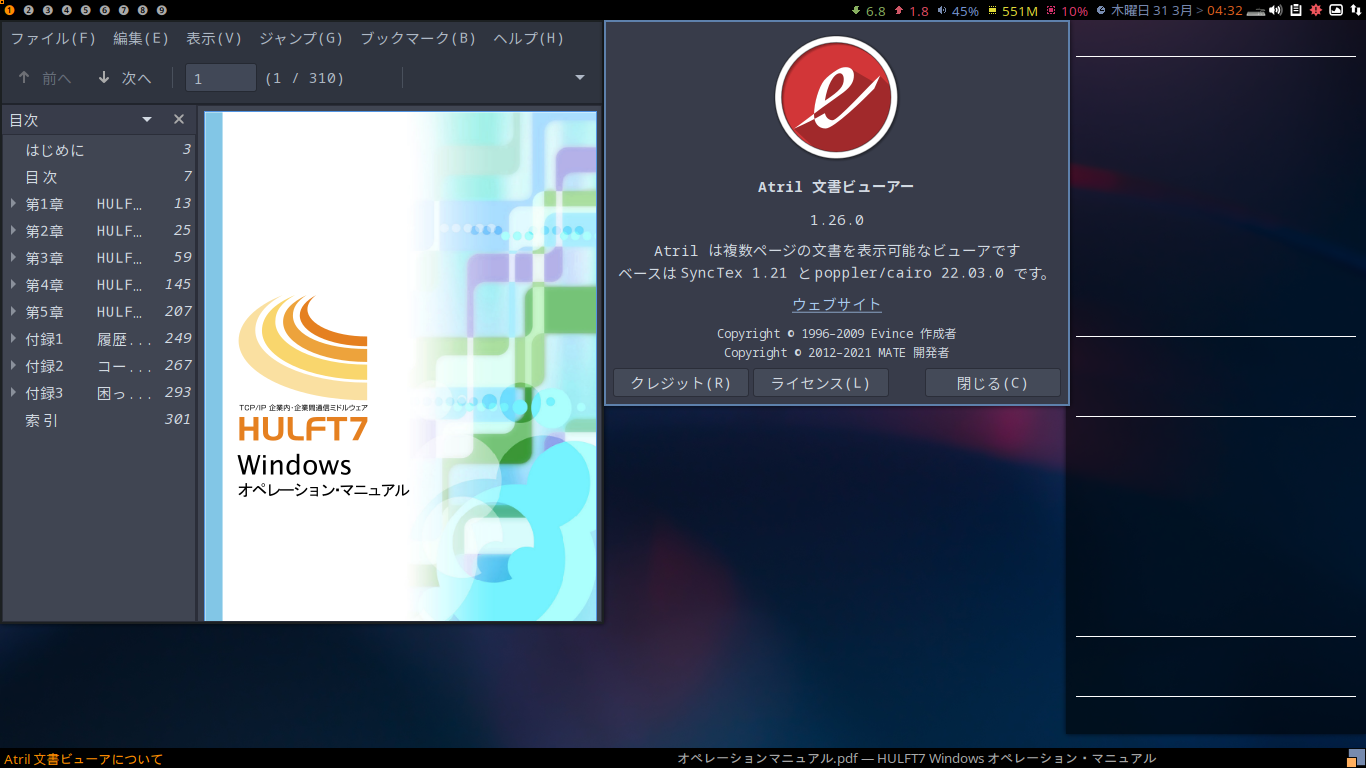Viewport: 1366px width, 768px height.
Task: Switch to workspace 5 indicator
Action: 85,10
